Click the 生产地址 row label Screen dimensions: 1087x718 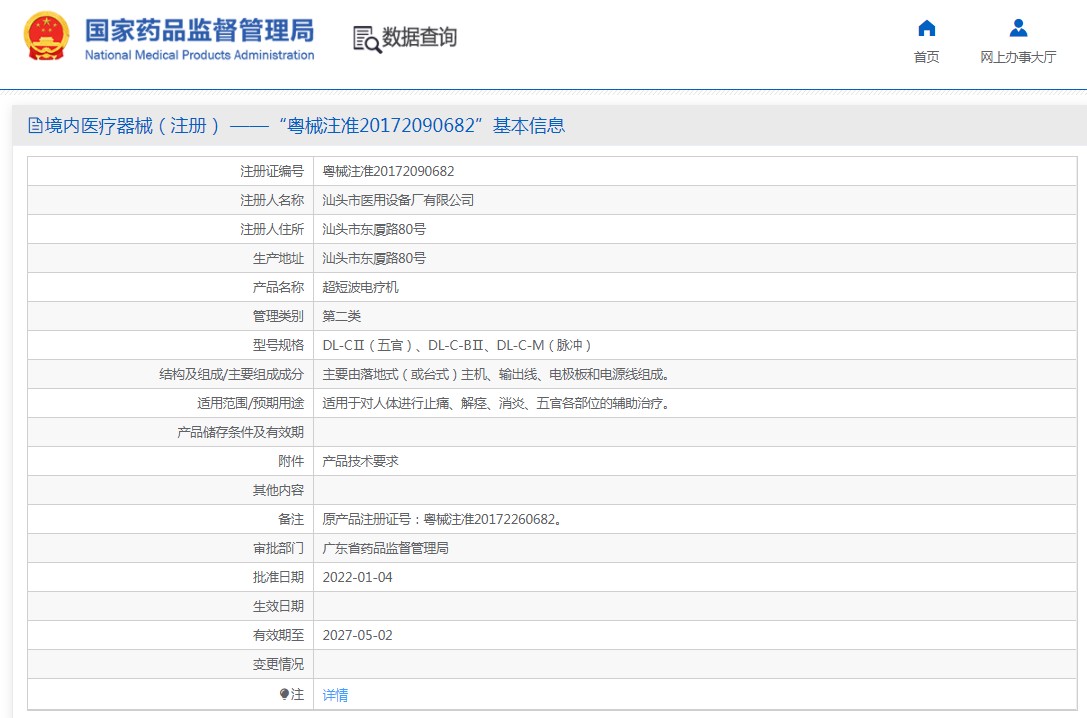pos(278,259)
